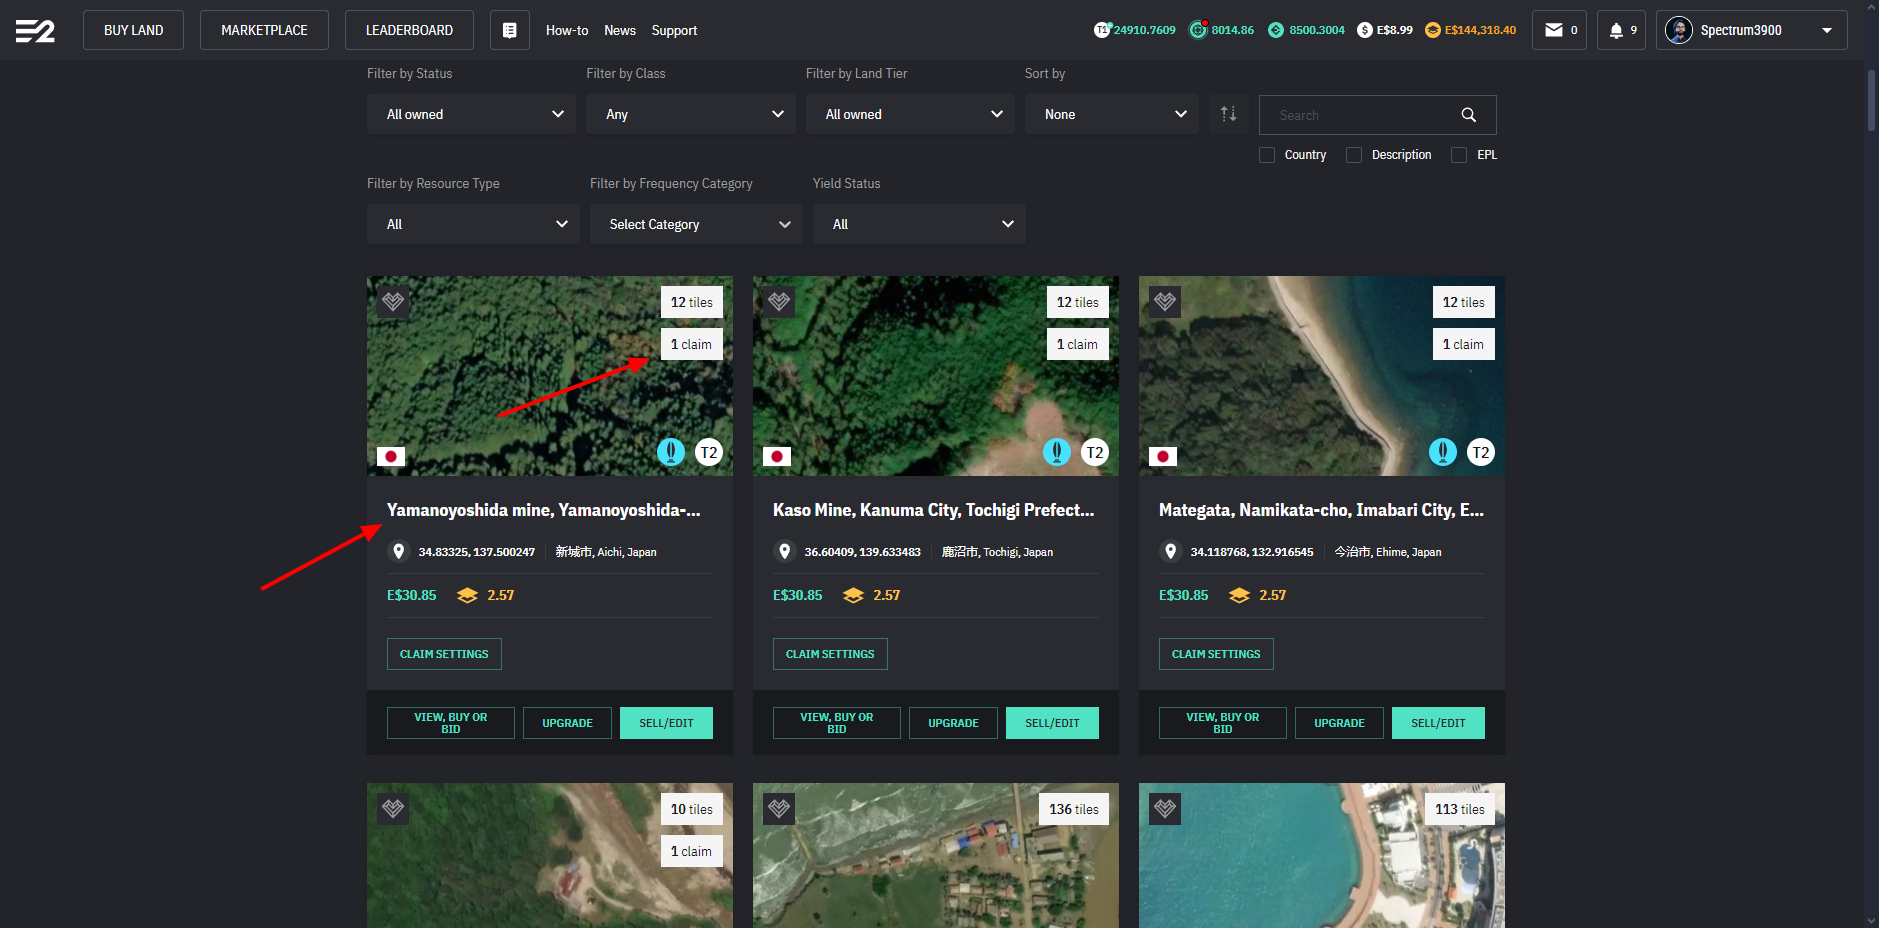Image resolution: width=1879 pixels, height=928 pixels.
Task: Click the 8014.86 balance icon
Action: click(1198, 30)
